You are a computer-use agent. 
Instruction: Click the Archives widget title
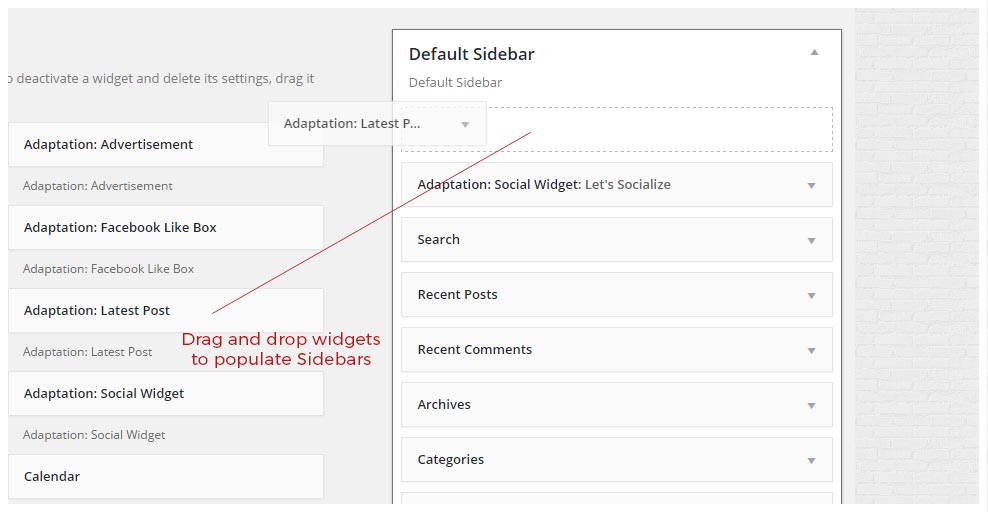coord(444,405)
